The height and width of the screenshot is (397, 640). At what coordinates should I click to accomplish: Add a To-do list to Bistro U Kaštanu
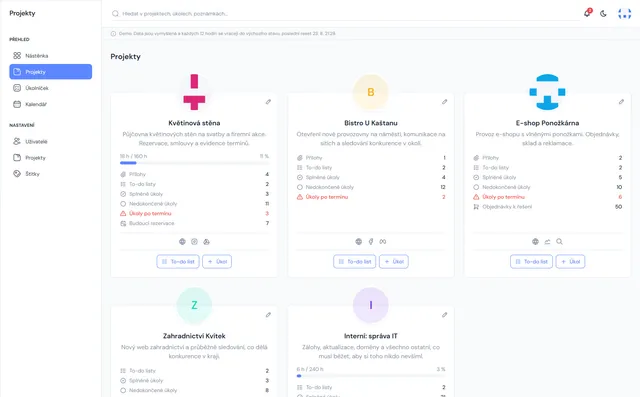click(x=355, y=262)
